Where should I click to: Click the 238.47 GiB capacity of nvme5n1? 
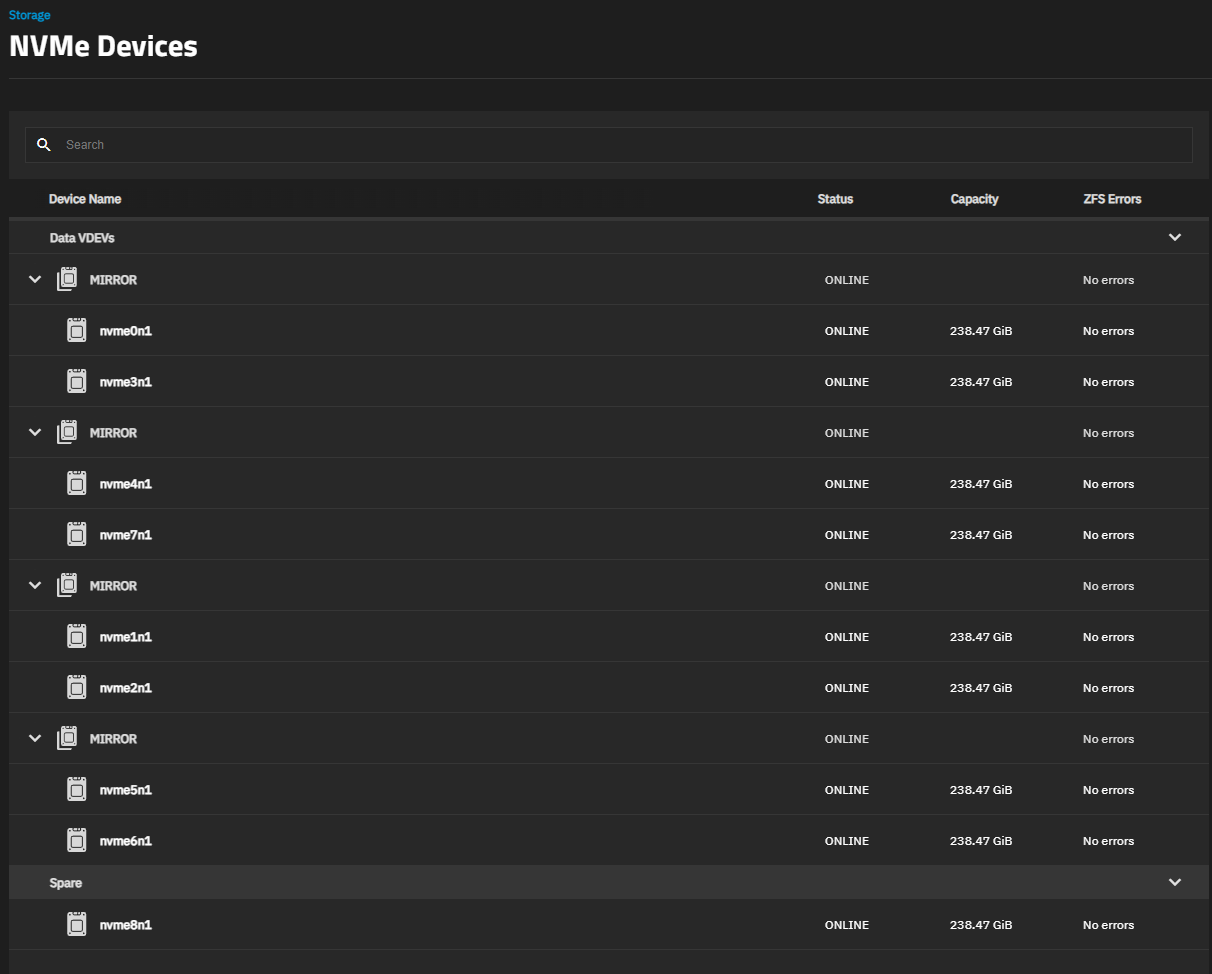click(x=981, y=790)
